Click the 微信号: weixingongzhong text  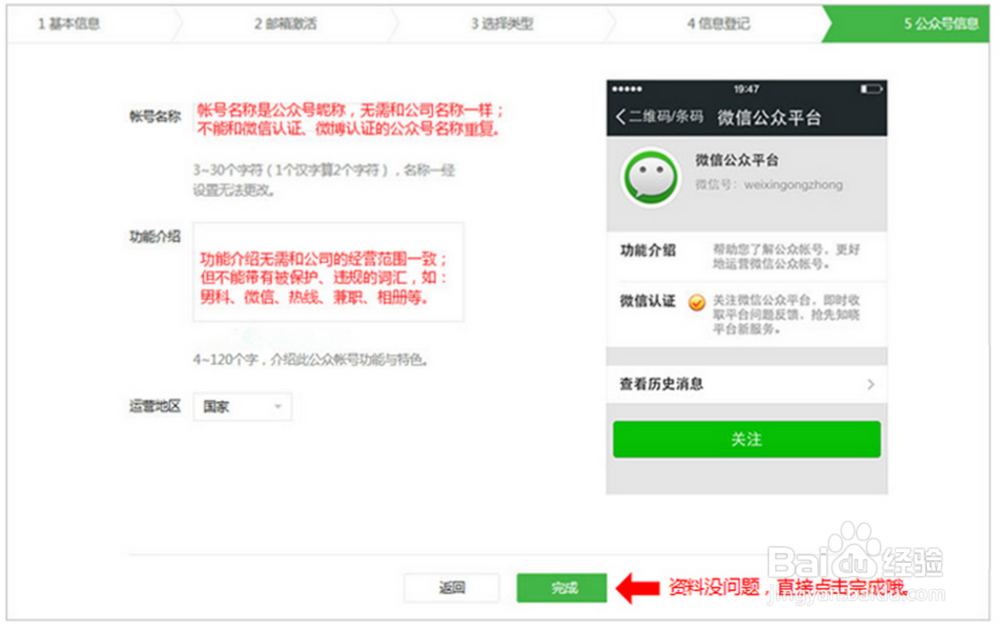click(768, 185)
